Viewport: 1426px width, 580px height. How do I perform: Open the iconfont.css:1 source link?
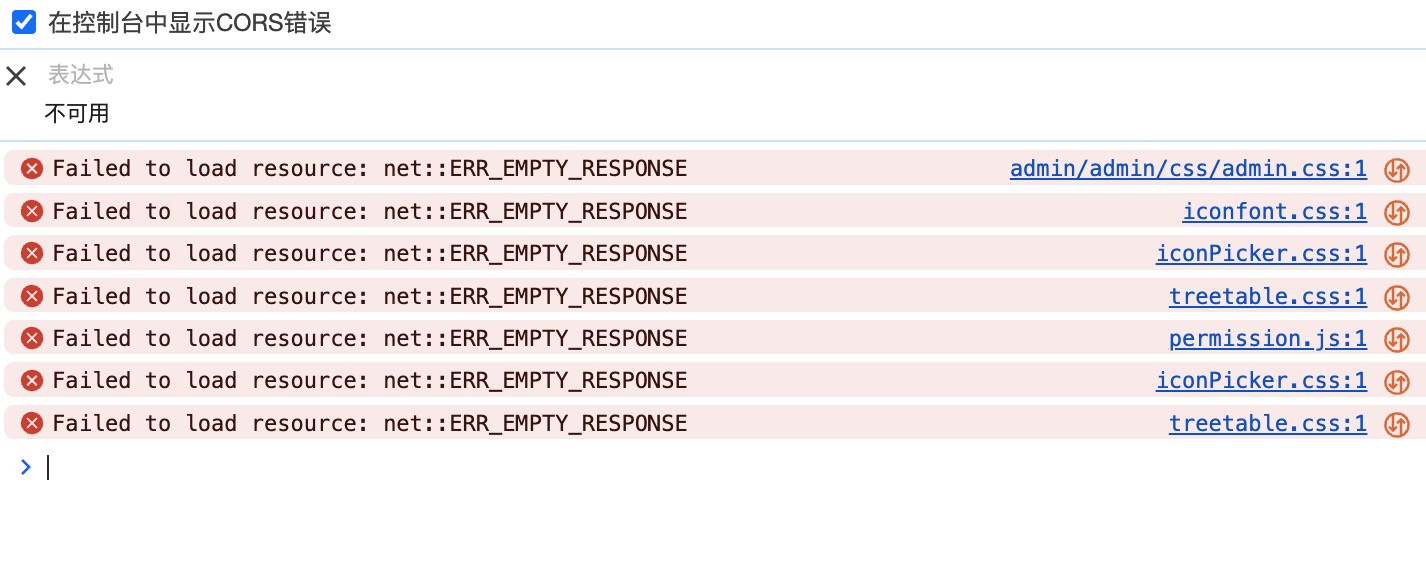click(x=1274, y=211)
